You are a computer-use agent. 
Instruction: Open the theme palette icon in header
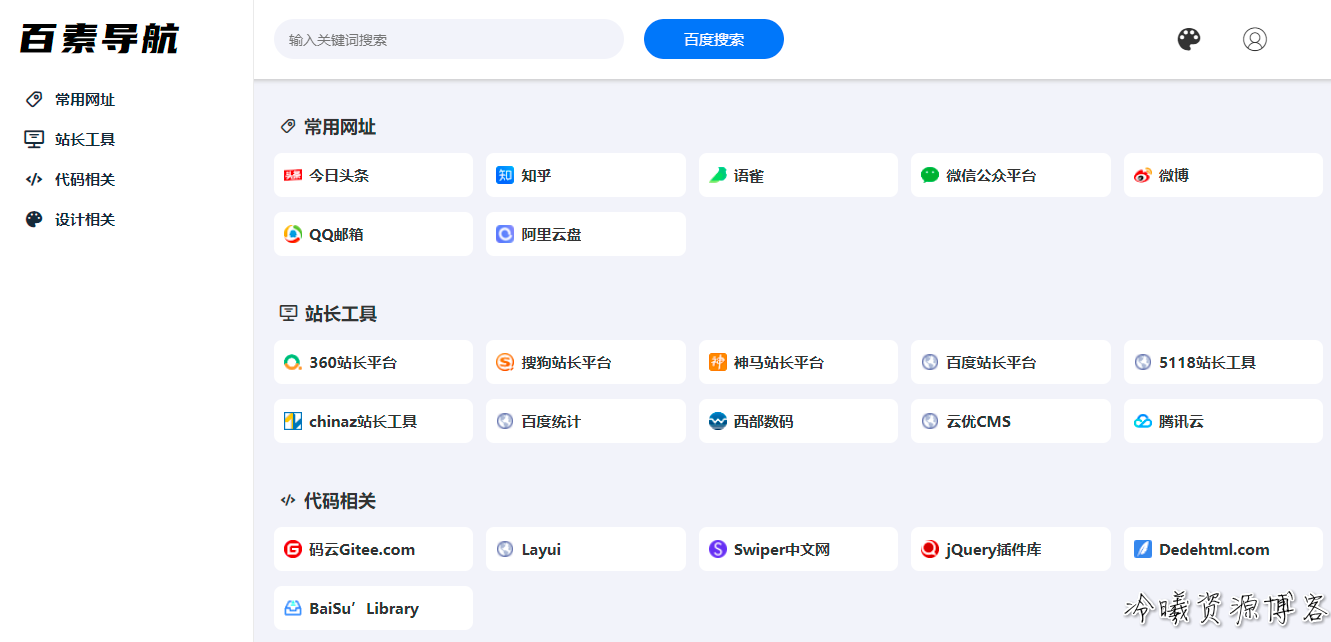pyautogui.click(x=1188, y=39)
